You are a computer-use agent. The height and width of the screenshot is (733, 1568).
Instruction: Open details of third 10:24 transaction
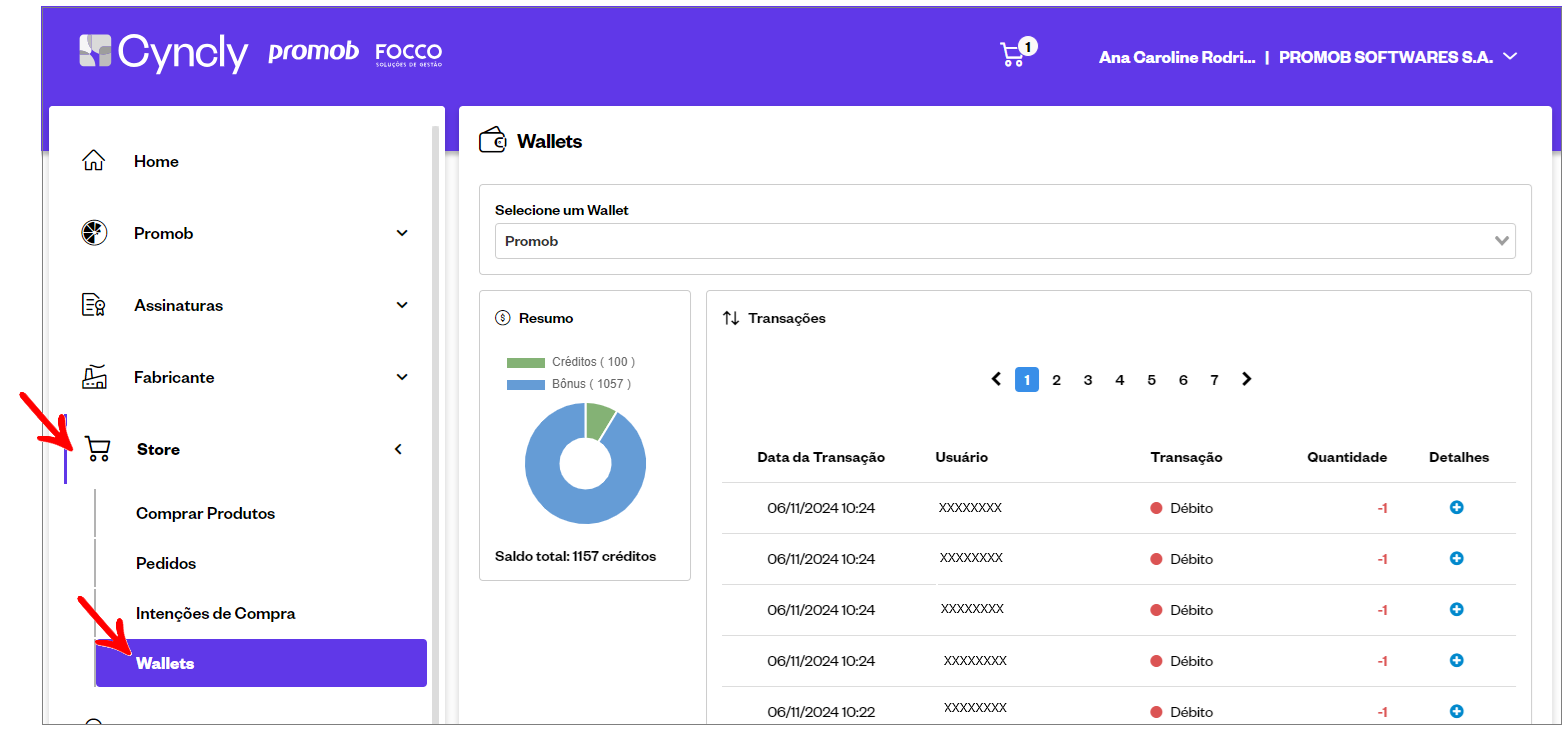[x=1456, y=609]
